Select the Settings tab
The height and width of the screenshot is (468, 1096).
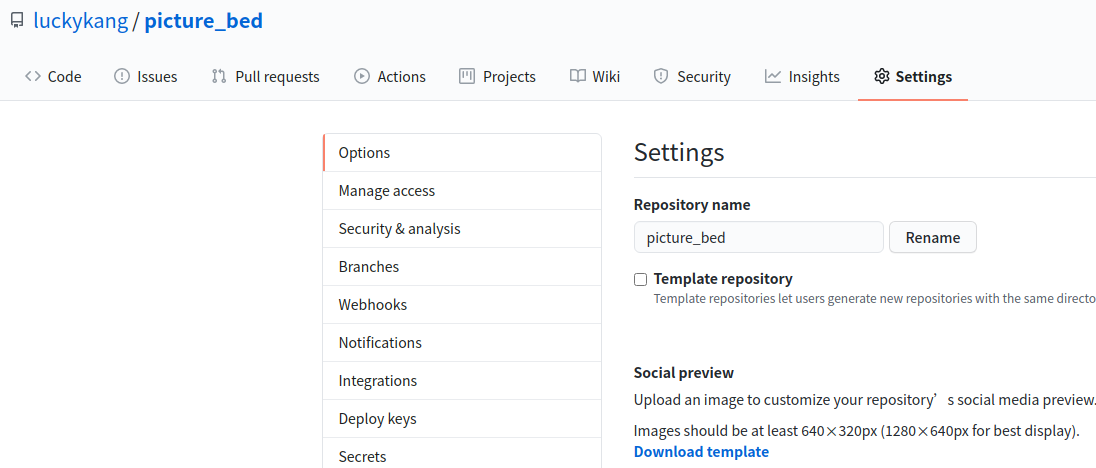[913, 77]
